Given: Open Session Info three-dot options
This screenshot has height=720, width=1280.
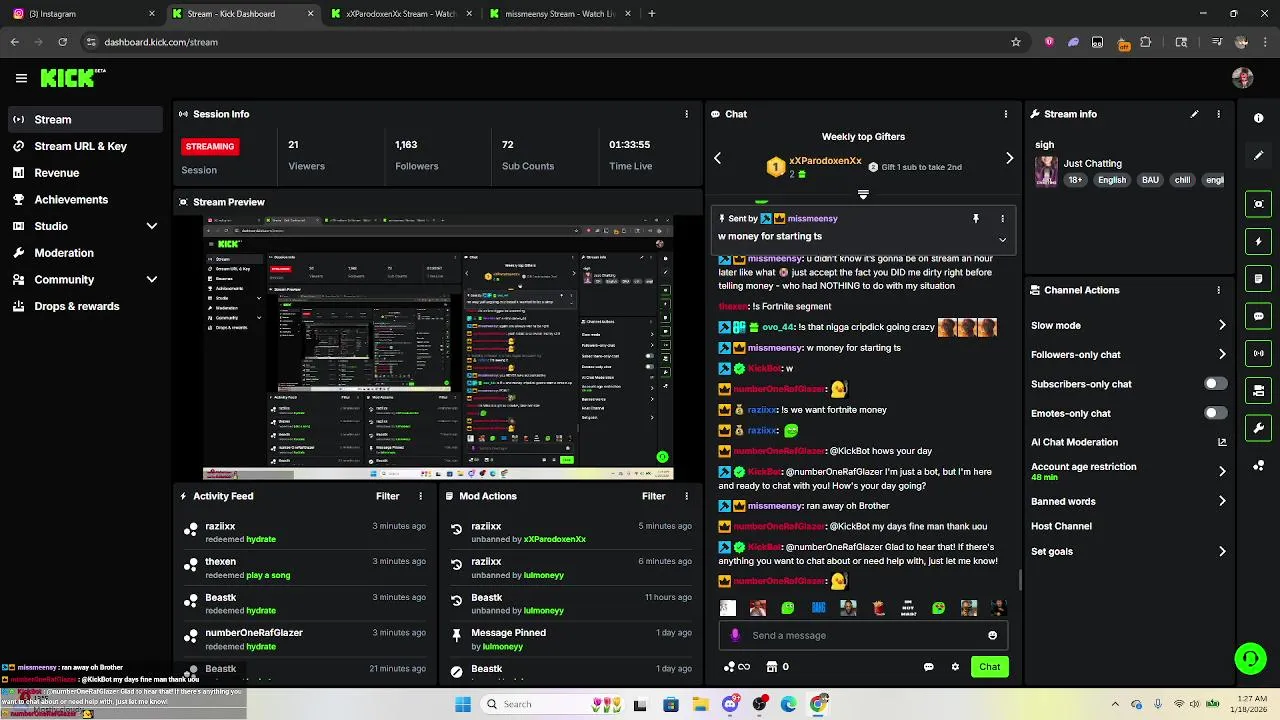Looking at the screenshot, I should 686,114.
